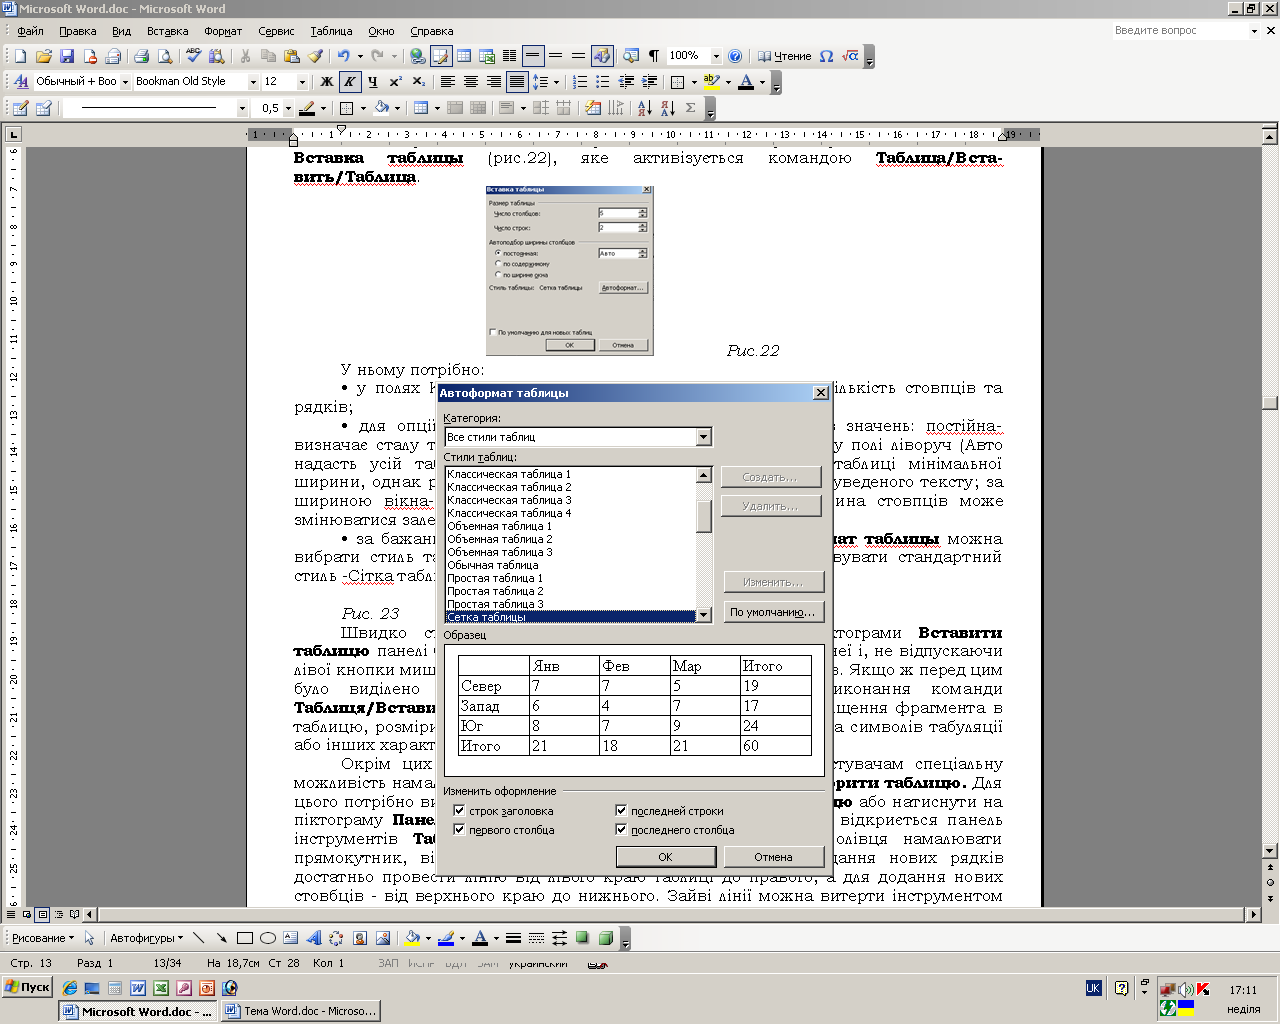The height and width of the screenshot is (1024, 1280).
Task: Open the line weight 0,5 dropdown
Action: coord(288,108)
